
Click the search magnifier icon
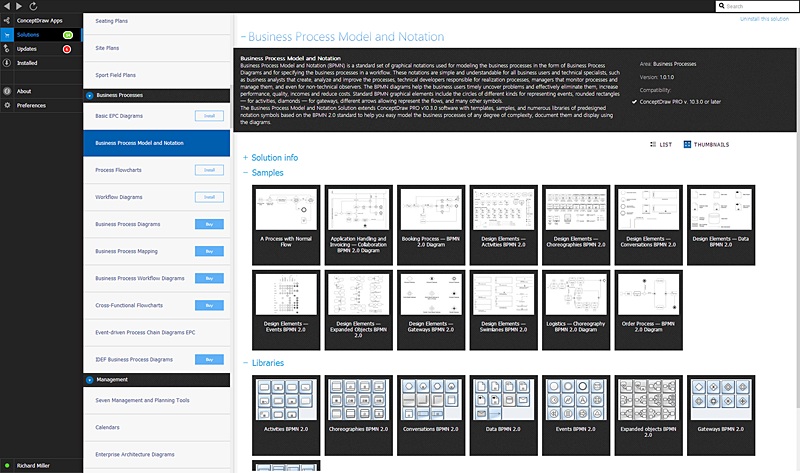pyautogui.click(x=721, y=6)
